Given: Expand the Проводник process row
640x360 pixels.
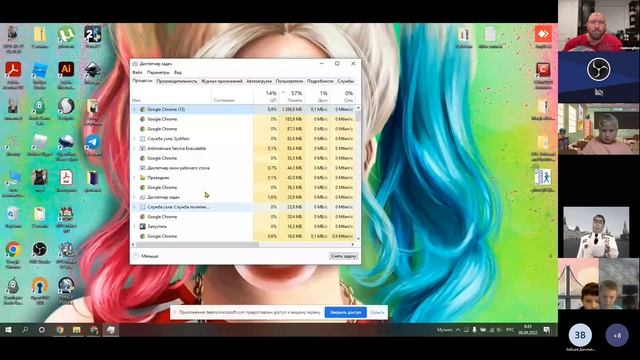Looking at the screenshot, I should (x=134, y=178).
